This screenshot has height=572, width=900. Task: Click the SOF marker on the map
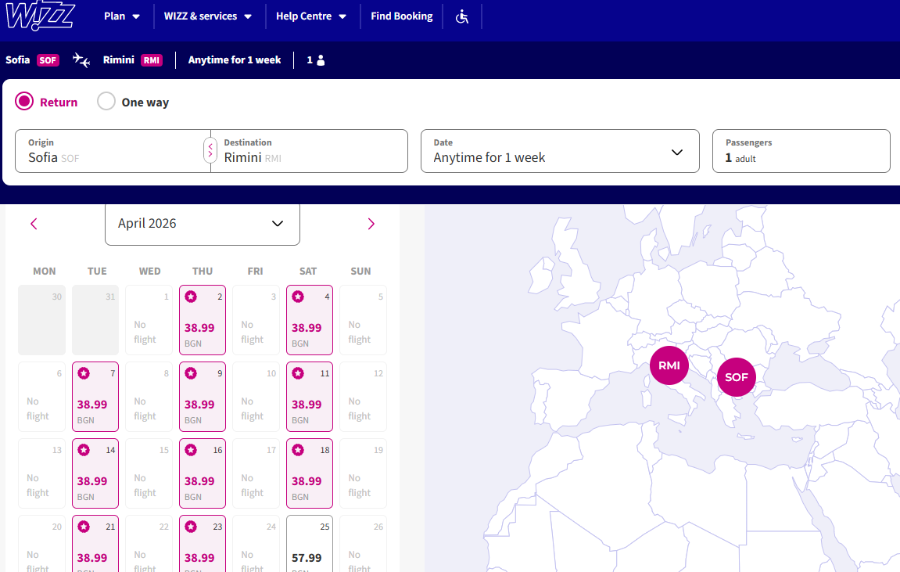pos(736,377)
